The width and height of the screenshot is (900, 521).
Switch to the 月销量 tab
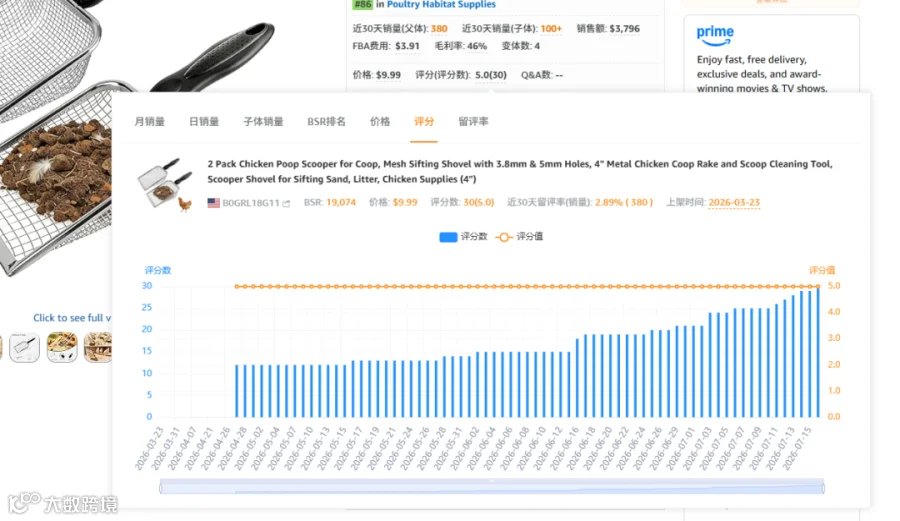(x=149, y=122)
